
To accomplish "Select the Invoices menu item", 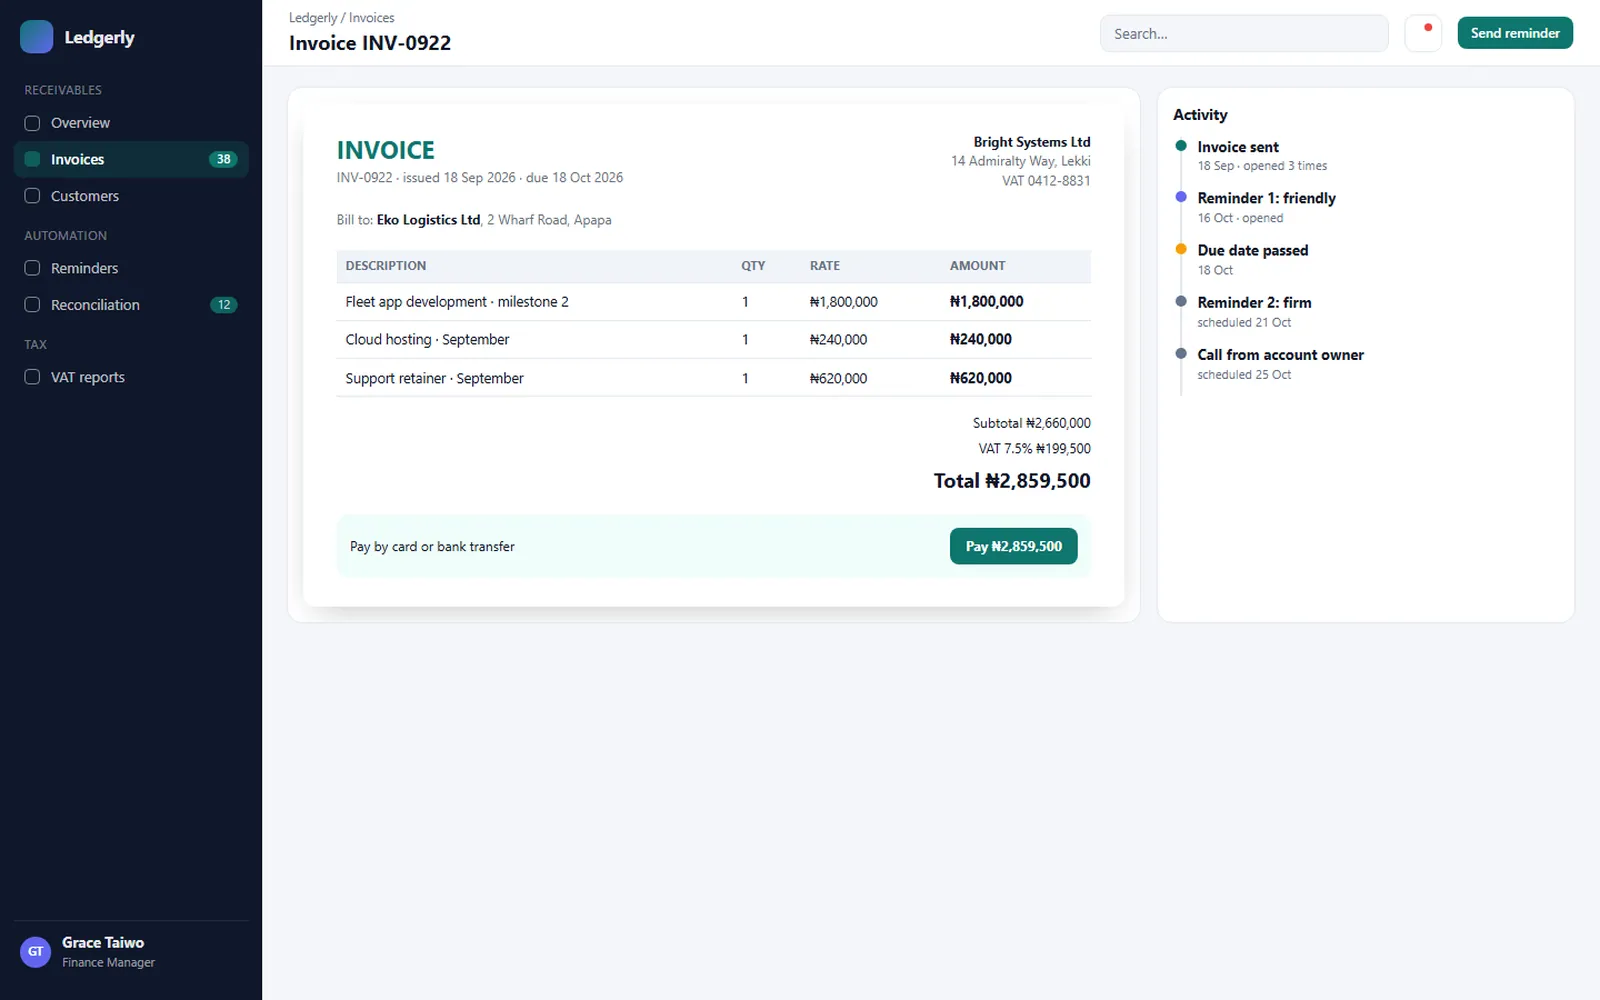I will (131, 159).
